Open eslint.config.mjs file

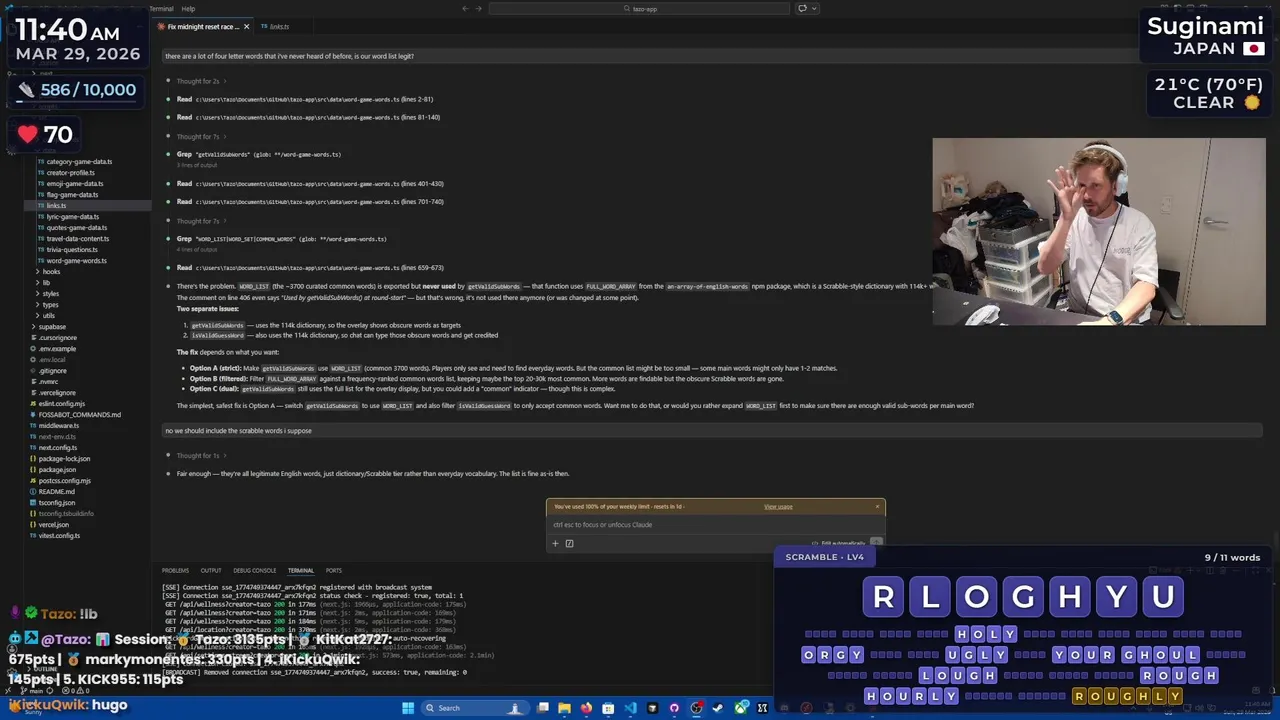click(x=61, y=404)
